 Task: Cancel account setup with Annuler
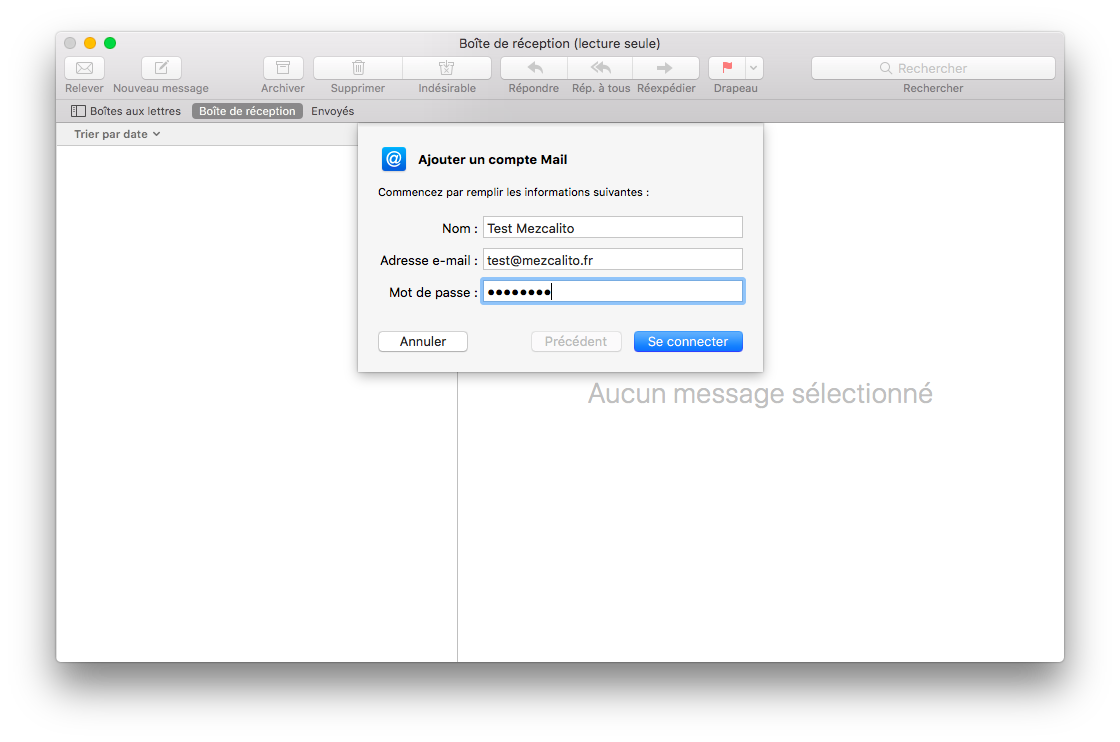(422, 341)
